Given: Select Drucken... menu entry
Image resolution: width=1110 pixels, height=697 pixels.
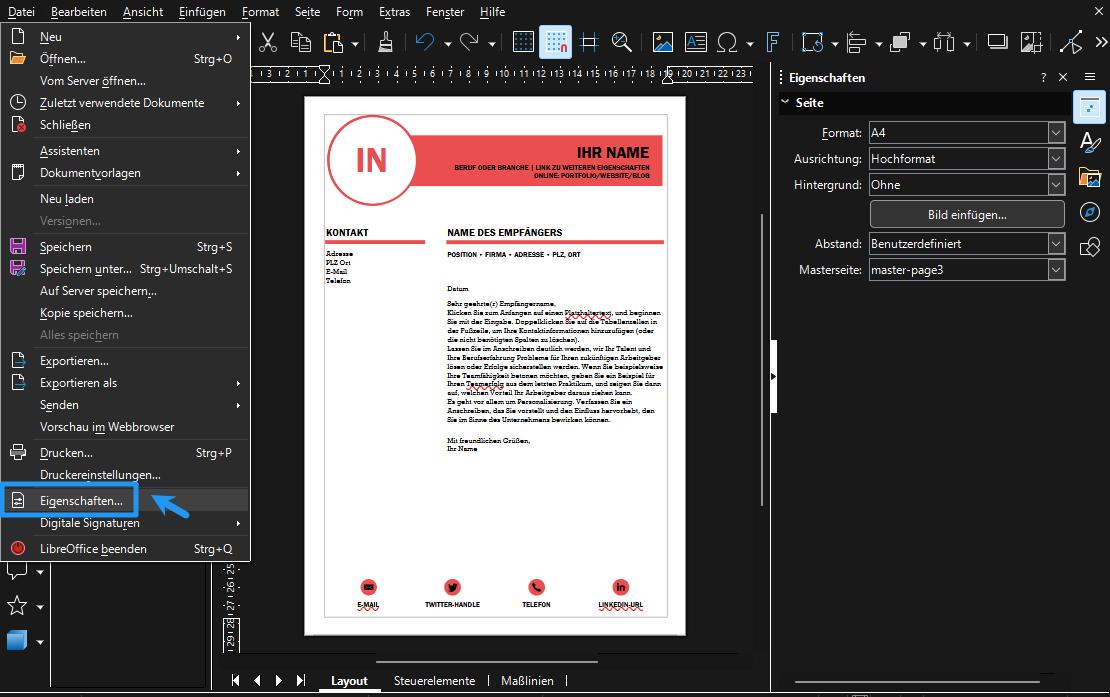Looking at the screenshot, I should pyautogui.click(x=125, y=453).
